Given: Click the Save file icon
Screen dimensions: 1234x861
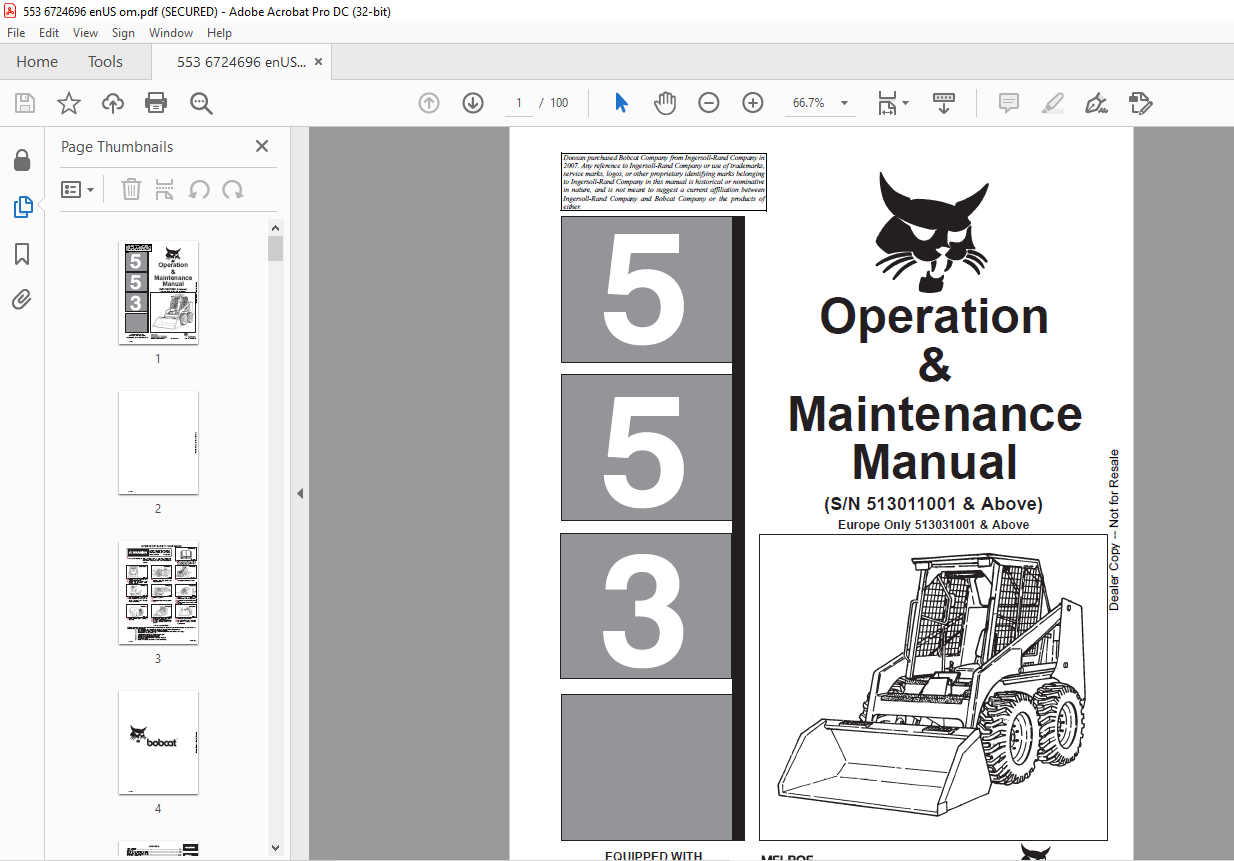Looking at the screenshot, I should click(25, 103).
